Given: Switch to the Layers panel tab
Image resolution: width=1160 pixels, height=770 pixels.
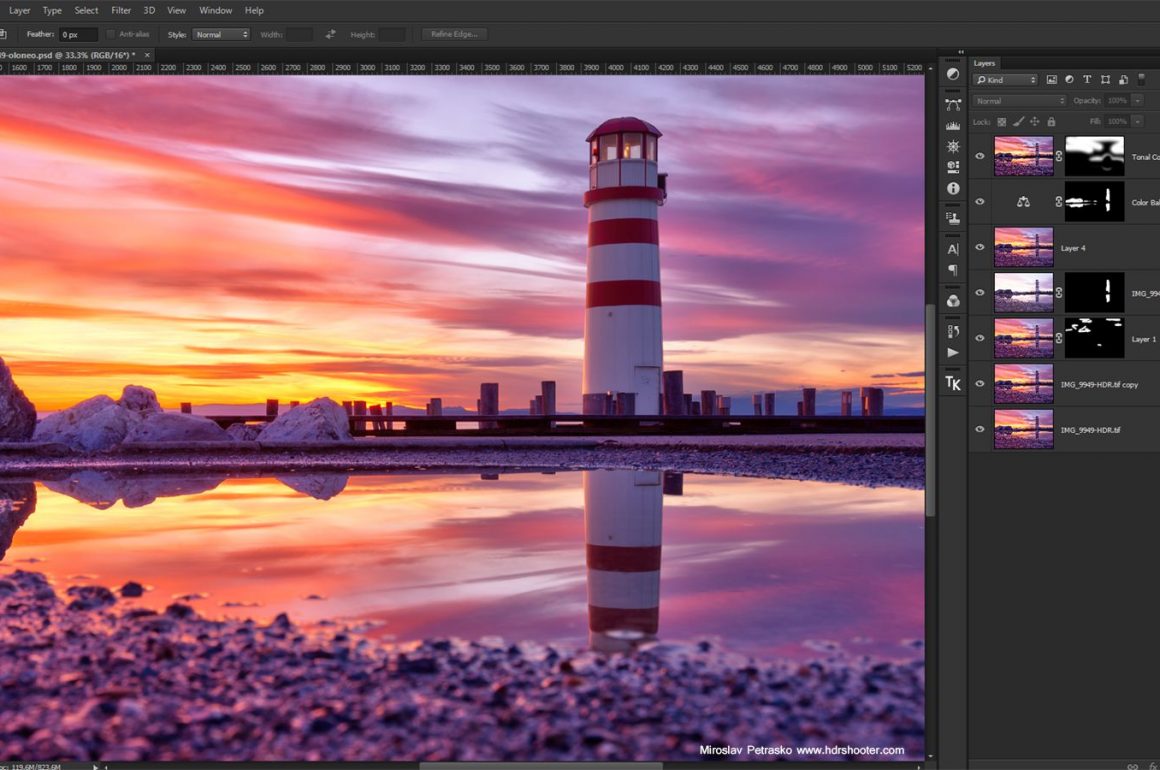Looking at the screenshot, I should [x=985, y=63].
